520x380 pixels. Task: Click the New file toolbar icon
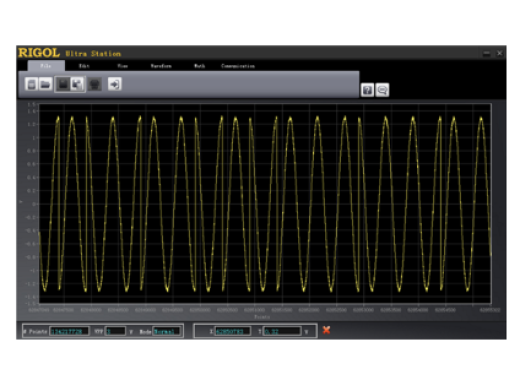click(31, 84)
